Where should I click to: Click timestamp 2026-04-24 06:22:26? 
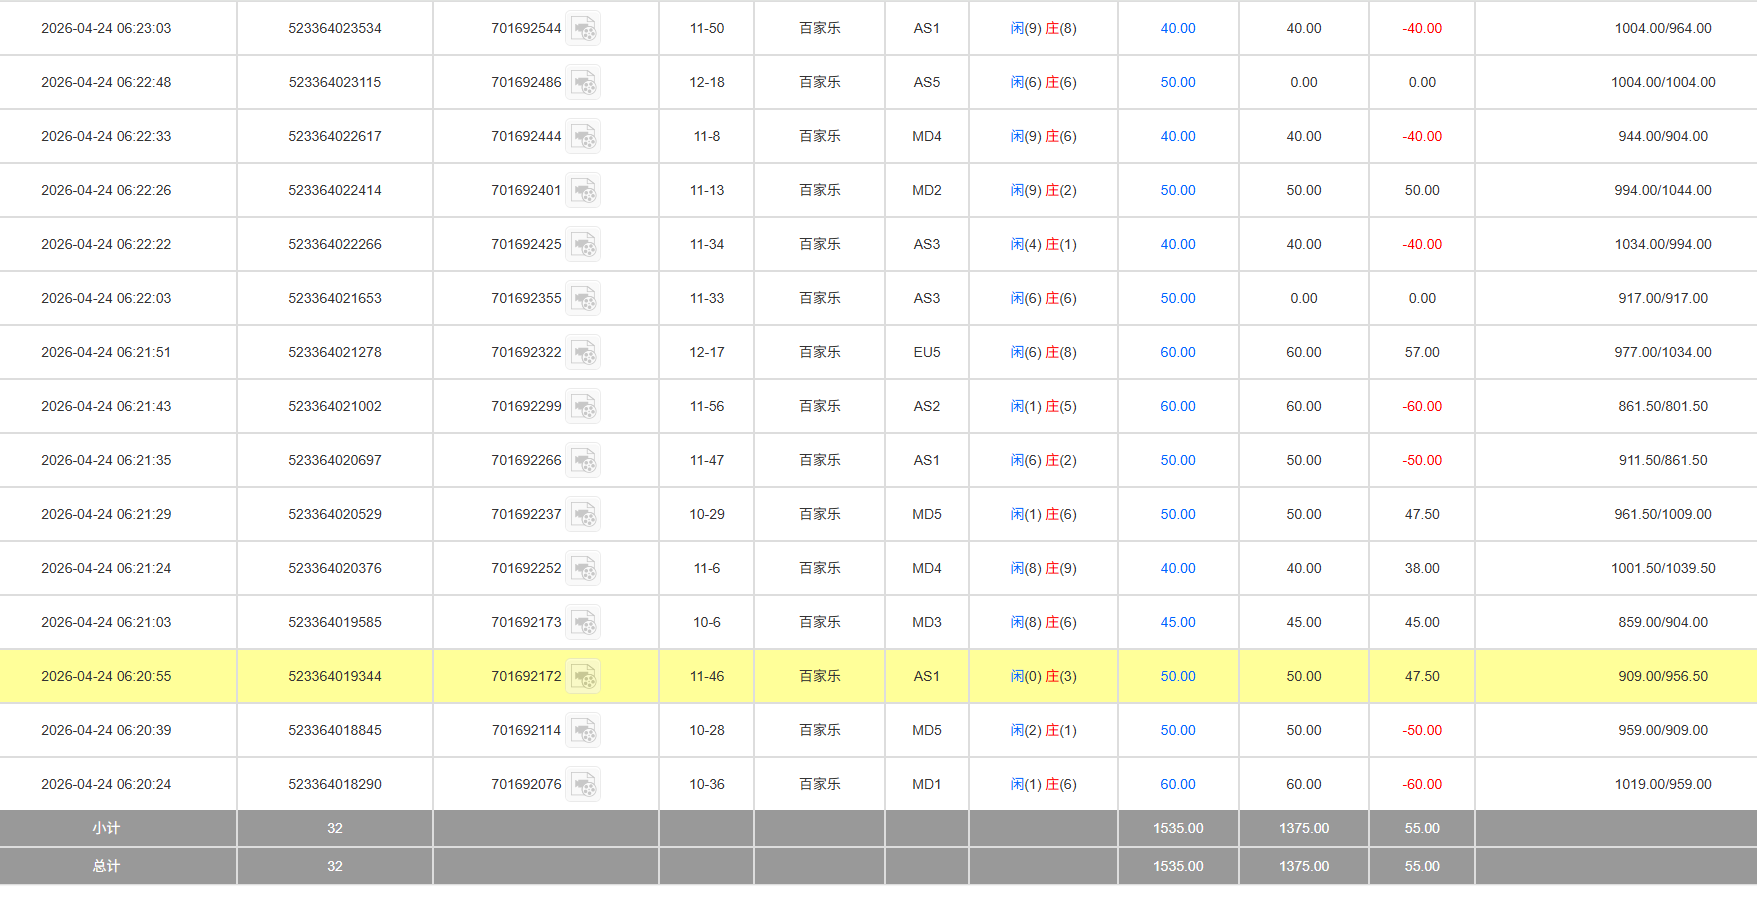(106, 190)
